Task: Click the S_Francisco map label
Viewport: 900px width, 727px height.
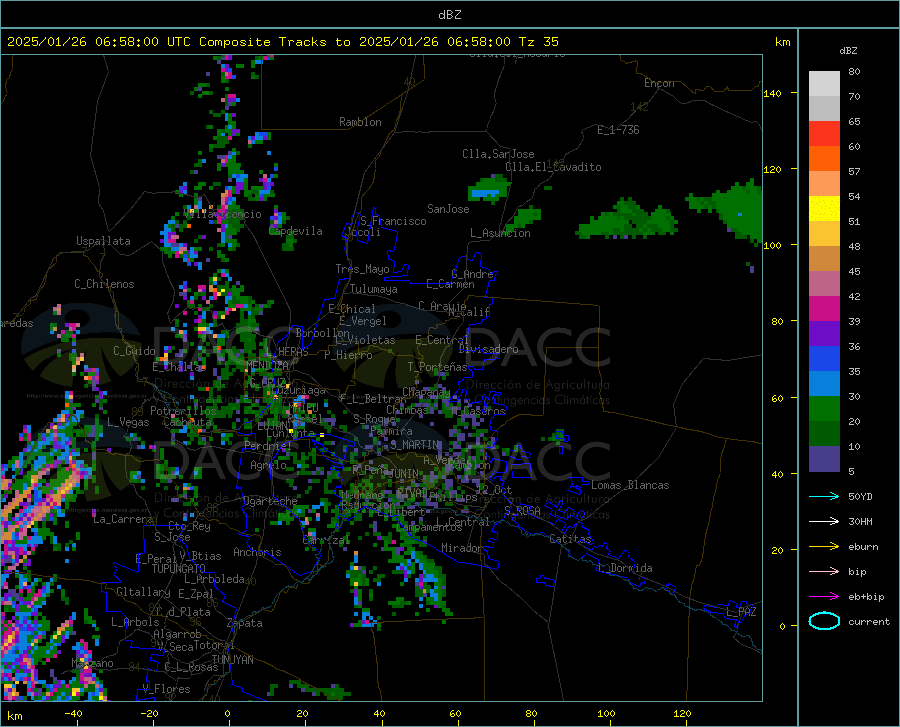Action: pos(393,221)
